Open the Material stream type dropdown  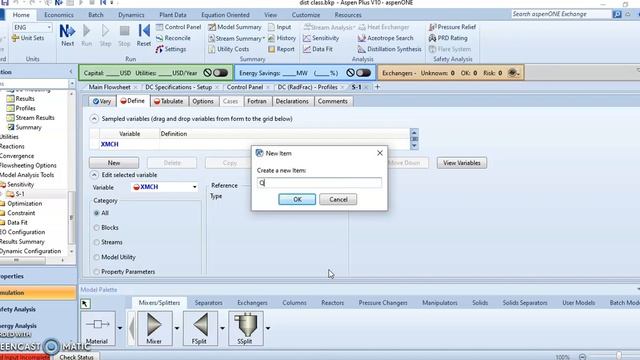point(120,328)
